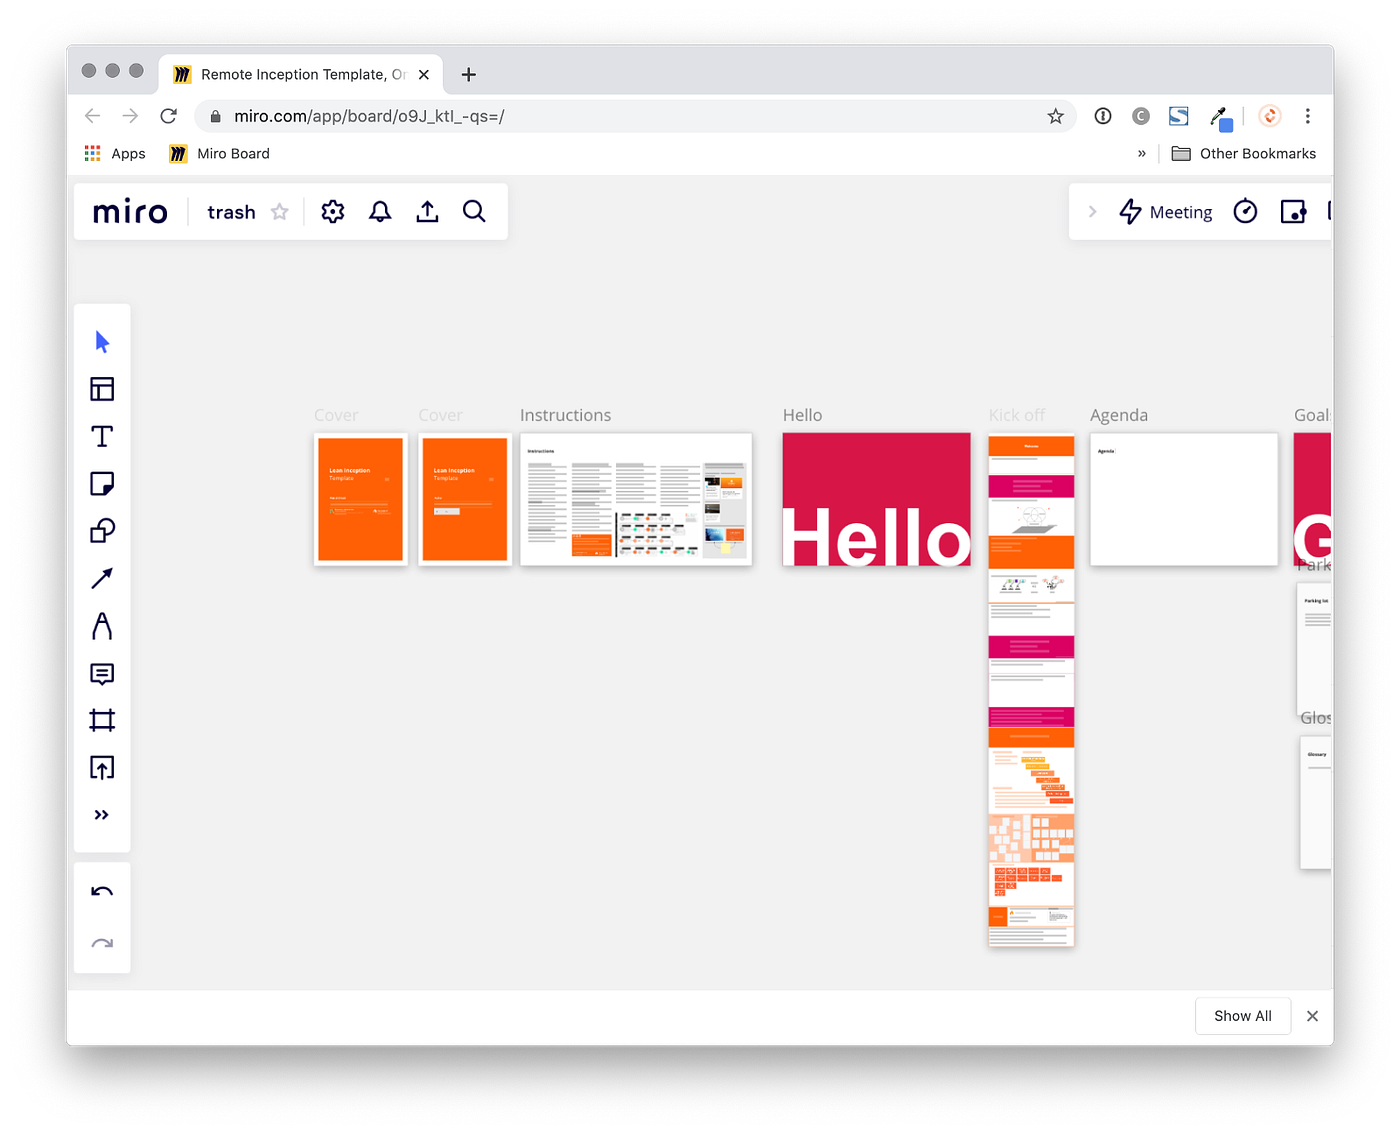Open the Upload tool
This screenshot has height=1133, width=1400.
tap(102, 768)
